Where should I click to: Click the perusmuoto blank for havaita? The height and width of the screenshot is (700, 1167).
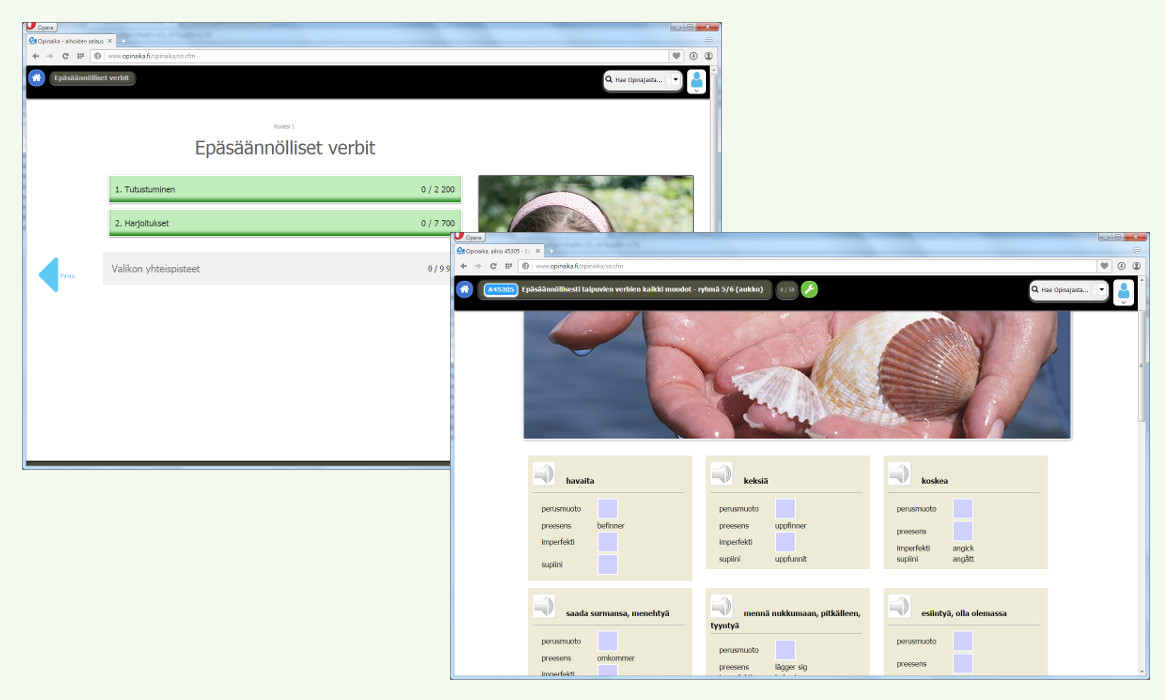click(607, 509)
